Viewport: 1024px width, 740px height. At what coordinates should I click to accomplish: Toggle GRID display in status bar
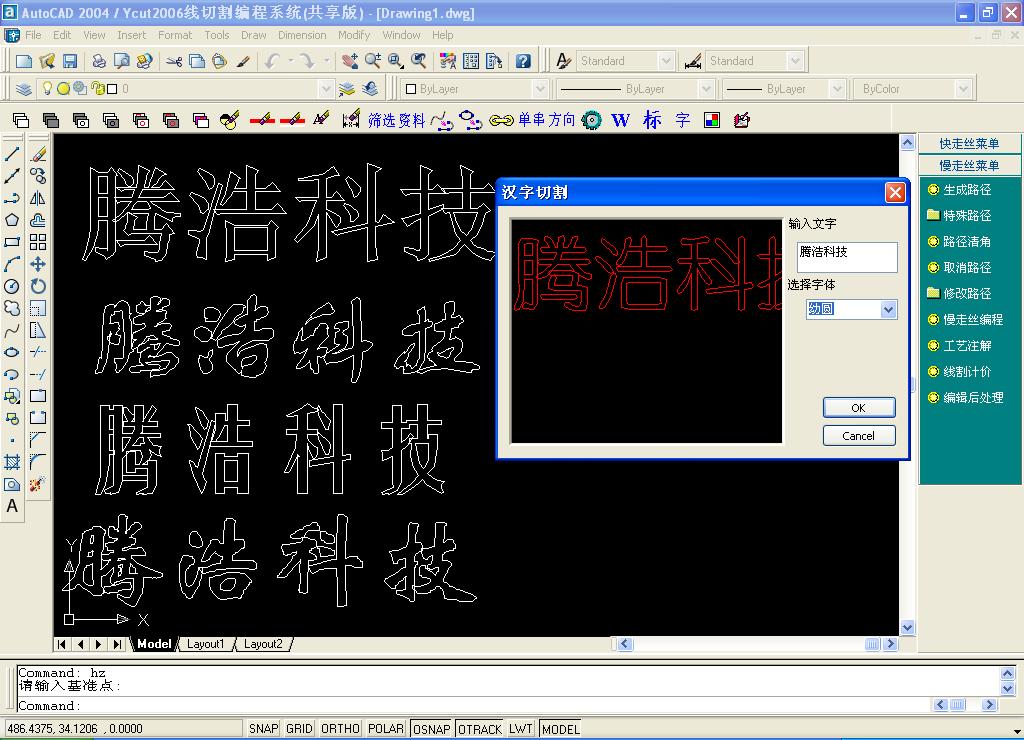click(299, 729)
